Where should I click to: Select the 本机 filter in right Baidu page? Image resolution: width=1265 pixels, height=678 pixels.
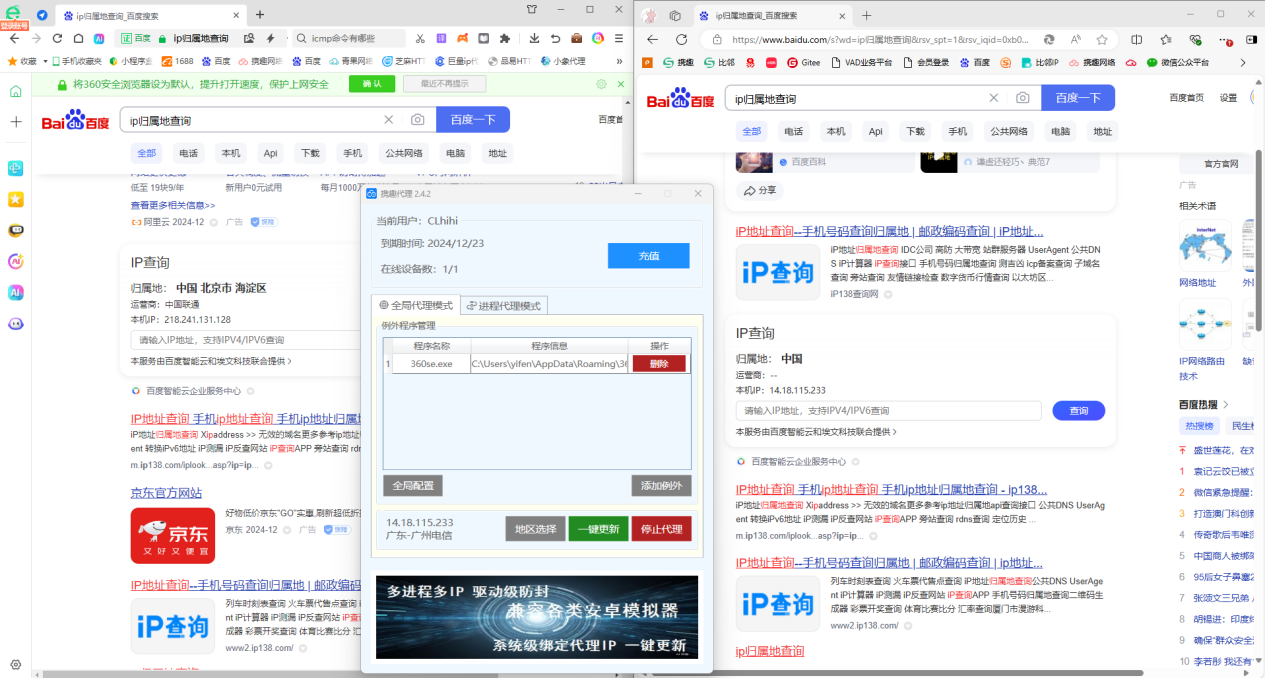[835, 131]
